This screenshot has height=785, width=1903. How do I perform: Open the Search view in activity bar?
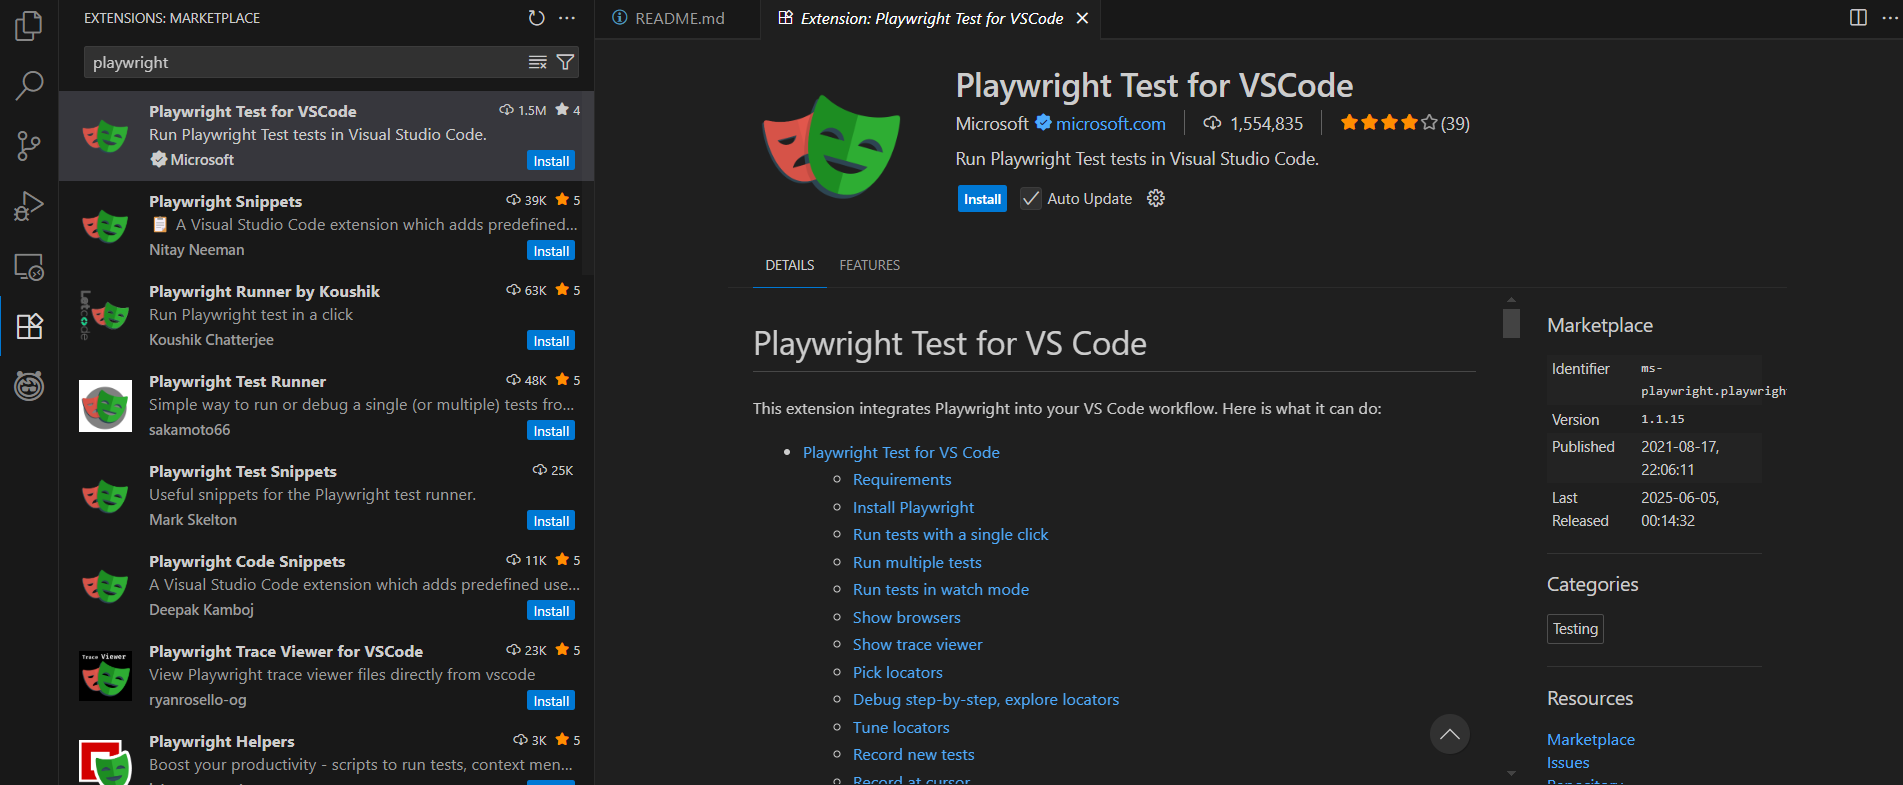click(x=29, y=86)
